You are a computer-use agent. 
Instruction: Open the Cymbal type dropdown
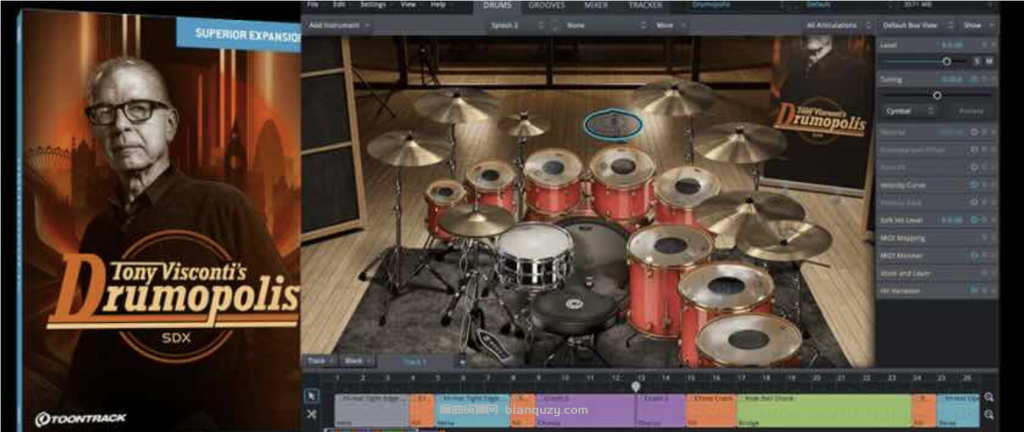pos(910,111)
